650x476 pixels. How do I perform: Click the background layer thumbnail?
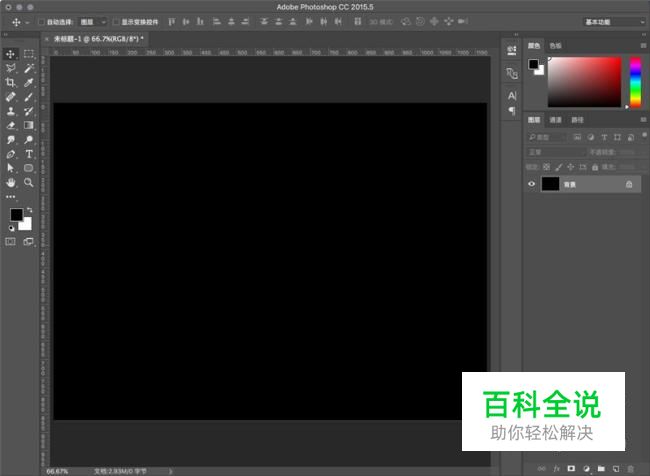(x=551, y=184)
